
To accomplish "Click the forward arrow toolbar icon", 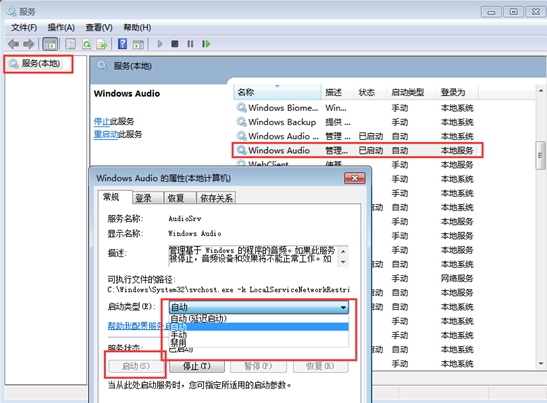I will [x=29, y=44].
